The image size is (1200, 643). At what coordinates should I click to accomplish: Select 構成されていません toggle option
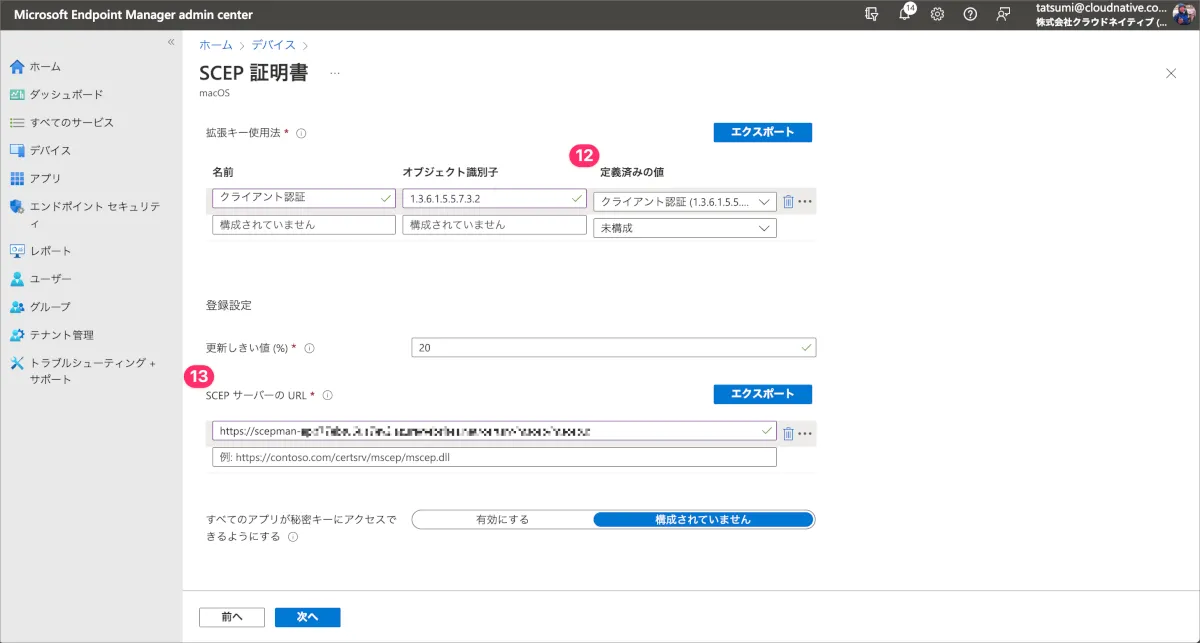click(x=702, y=520)
